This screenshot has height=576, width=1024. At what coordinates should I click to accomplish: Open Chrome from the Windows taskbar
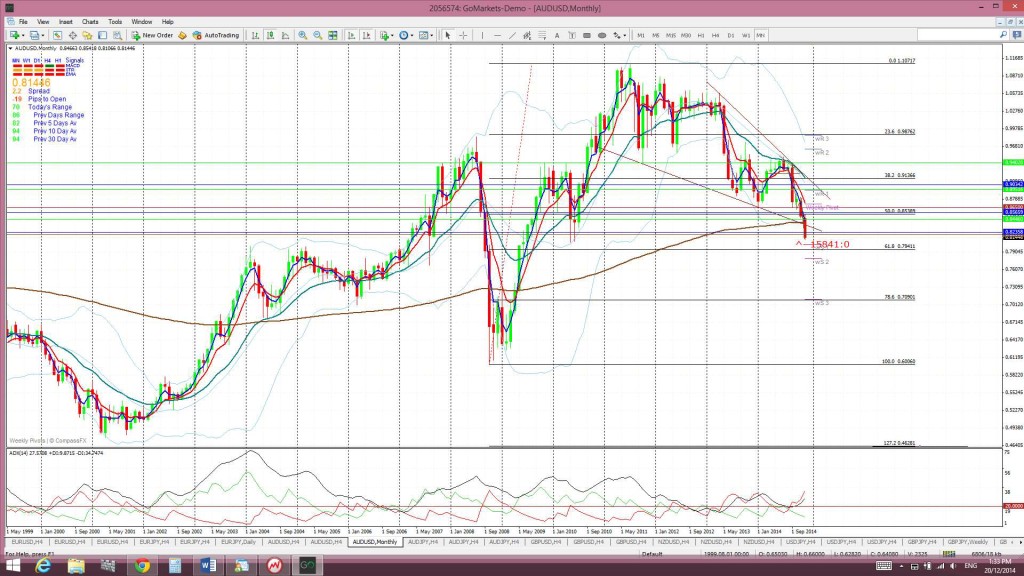point(142,565)
